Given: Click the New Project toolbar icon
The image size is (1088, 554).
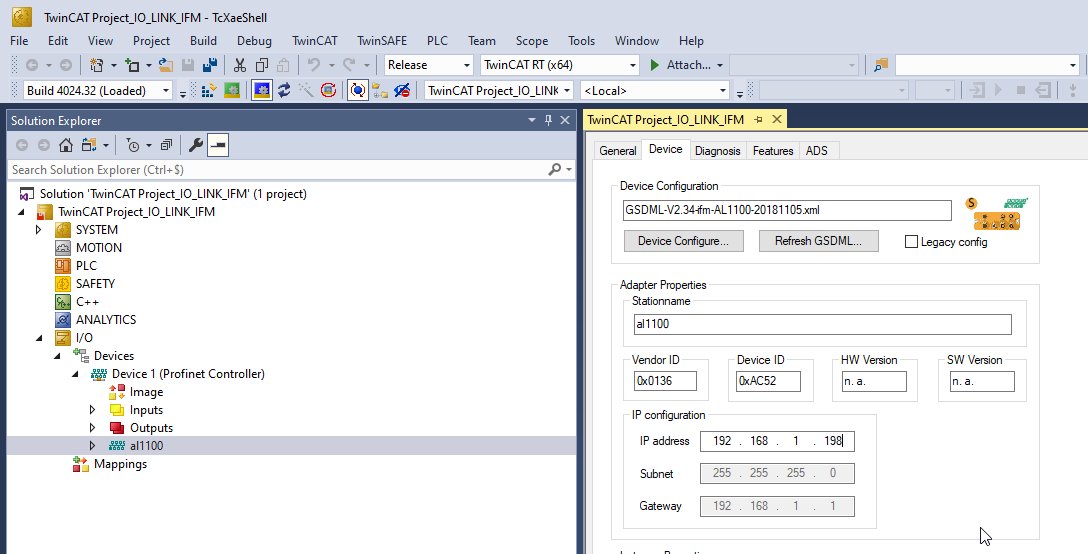Looking at the screenshot, I should click(x=96, y=65).
